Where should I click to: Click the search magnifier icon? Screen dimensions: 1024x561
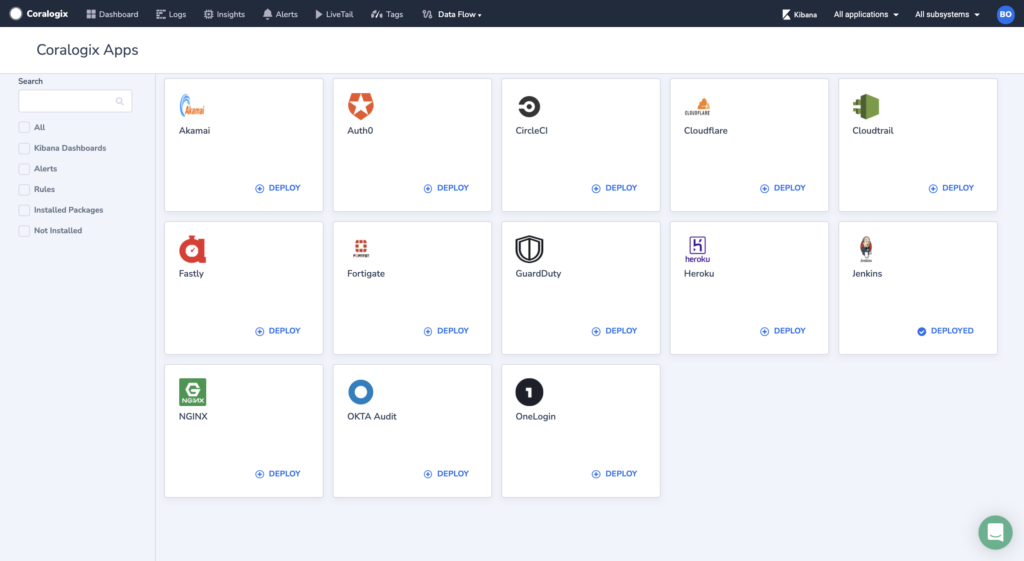(x=120, y=101)
